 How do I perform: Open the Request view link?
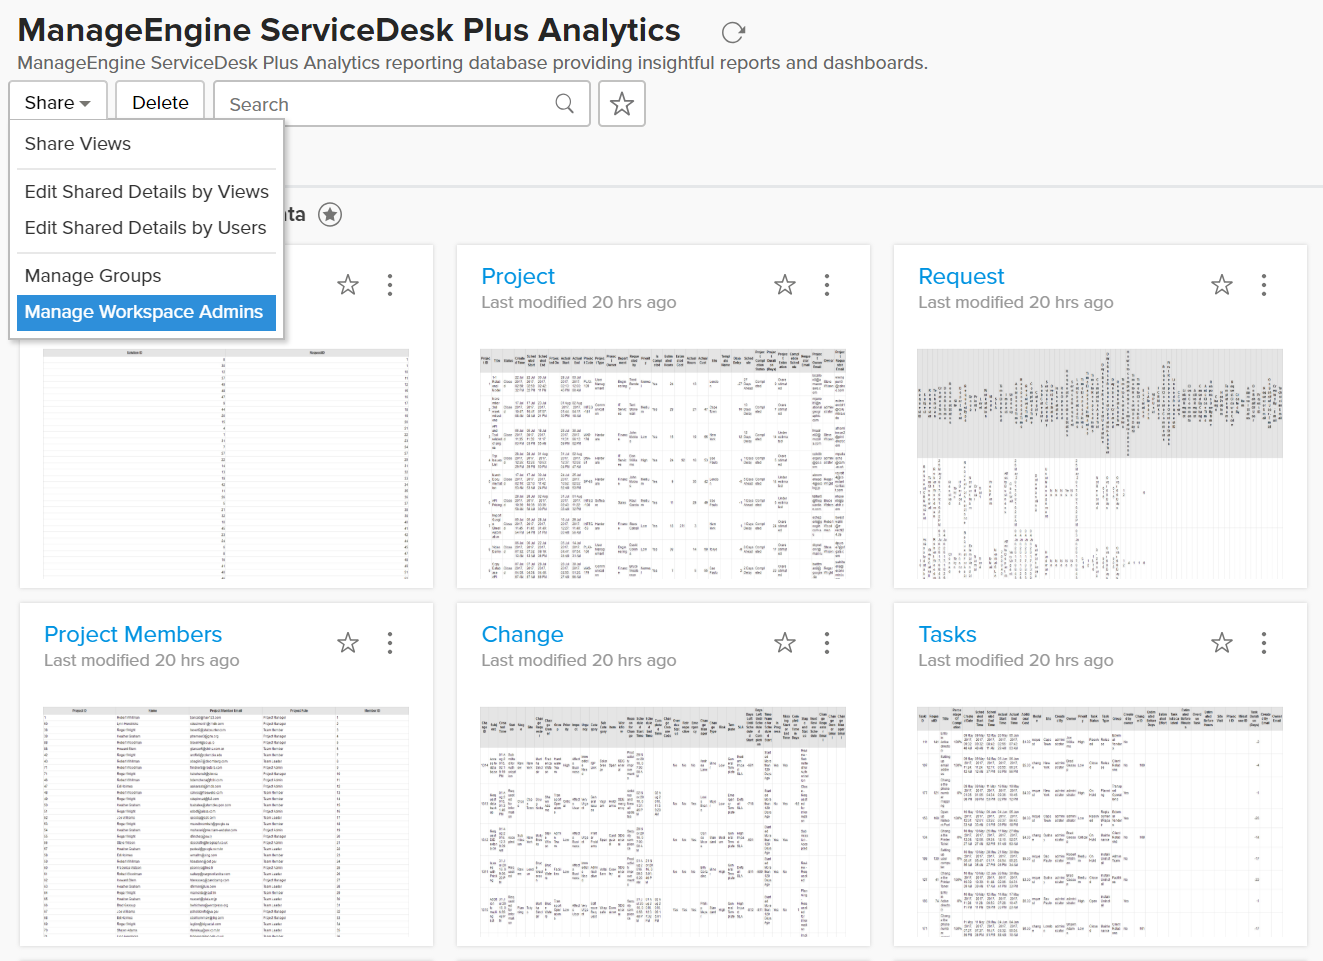pos(961,276)
